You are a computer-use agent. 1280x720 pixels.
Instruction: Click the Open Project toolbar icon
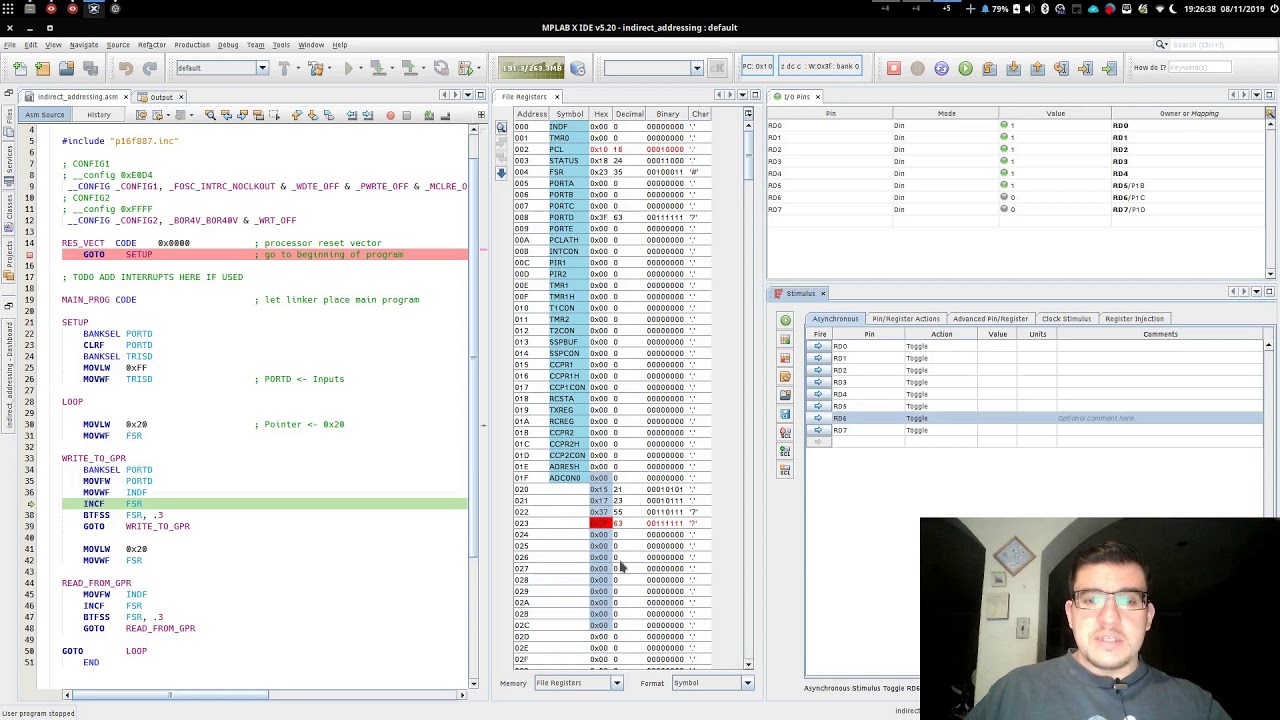click(66, 68)
